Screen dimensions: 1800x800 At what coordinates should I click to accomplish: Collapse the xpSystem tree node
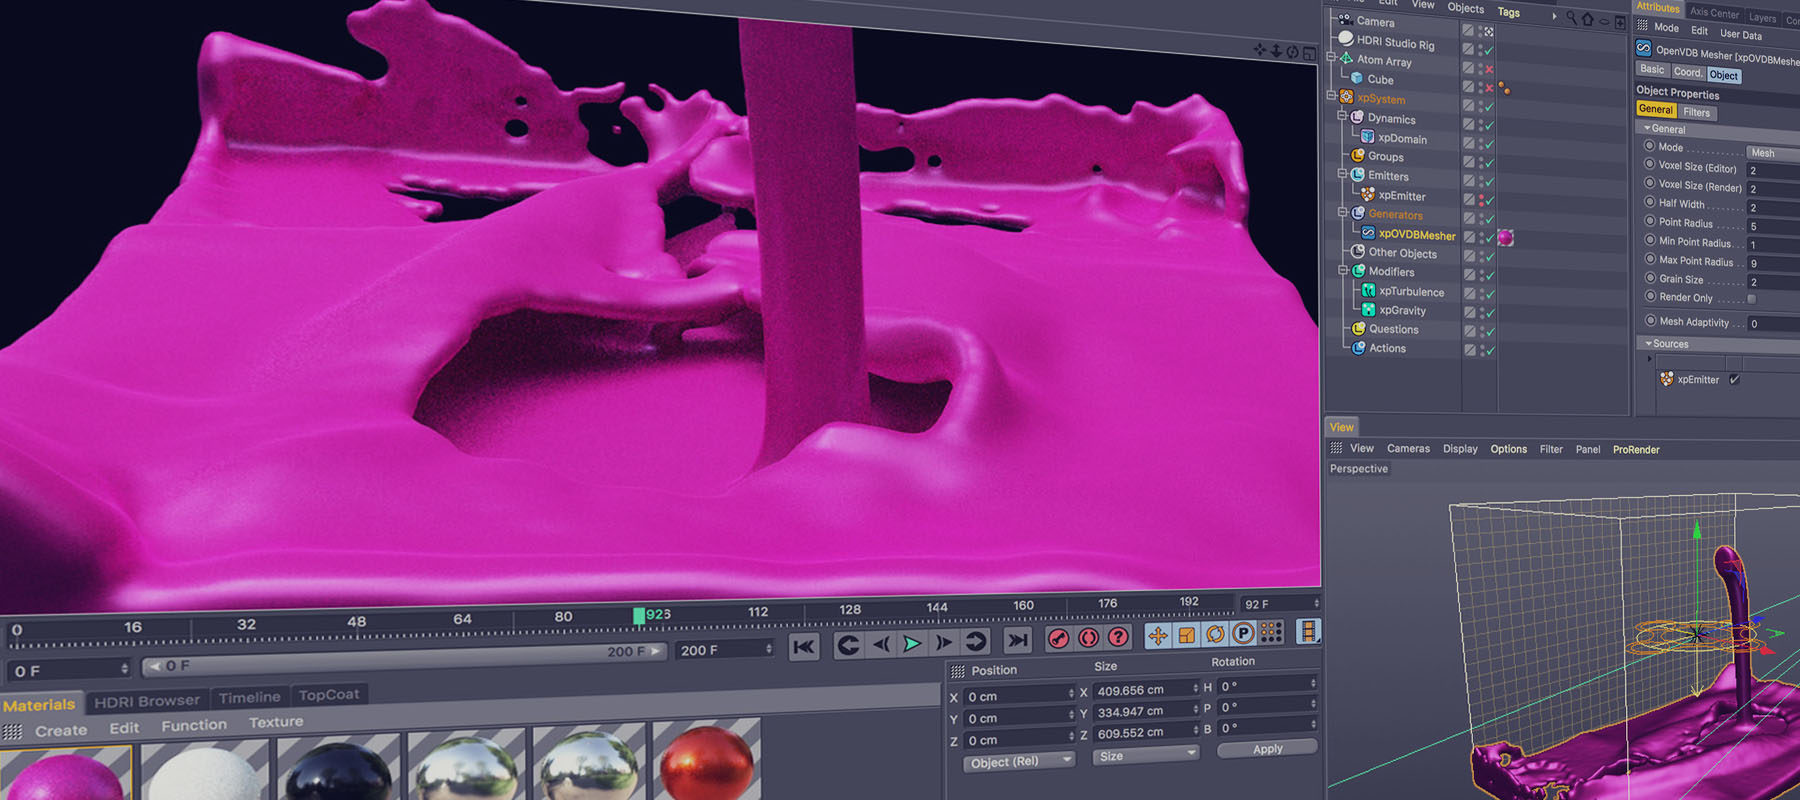pyautogui.click(x=1331, y=96)
